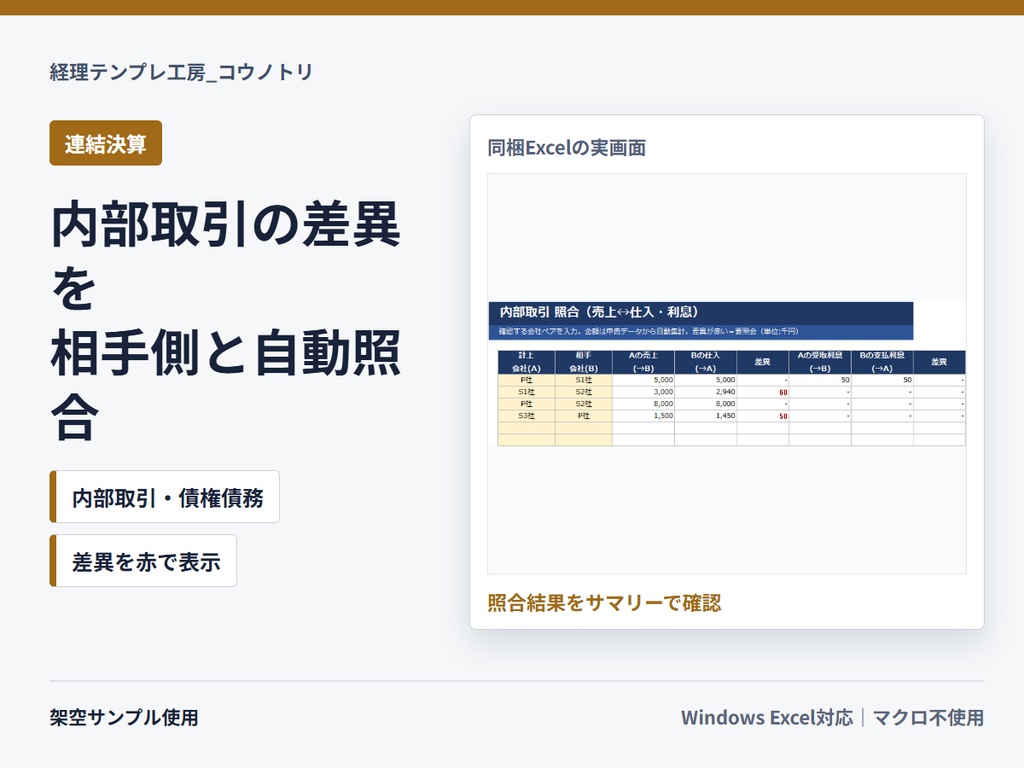
Task: Select the 差異 header after Bの仕入
Action: click(x=763, y=362)
